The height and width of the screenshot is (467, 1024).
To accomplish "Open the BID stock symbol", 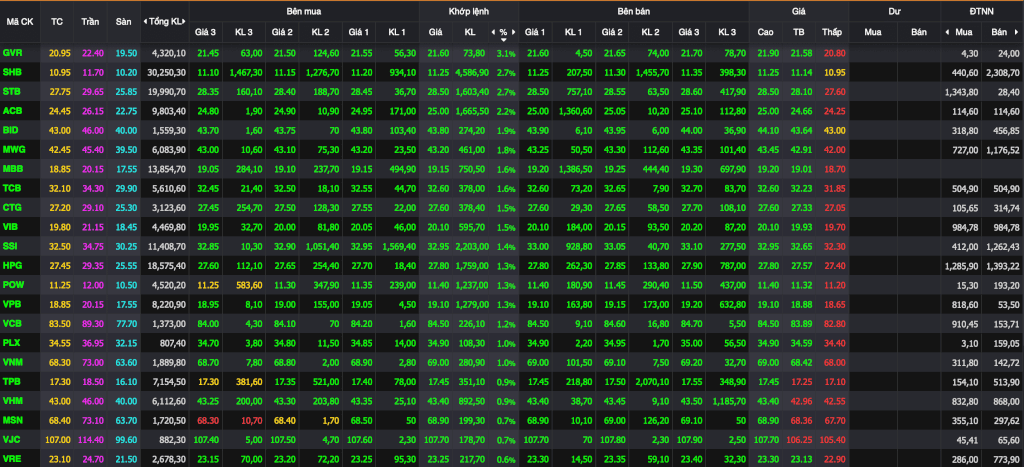I will (x=10, y=130).
